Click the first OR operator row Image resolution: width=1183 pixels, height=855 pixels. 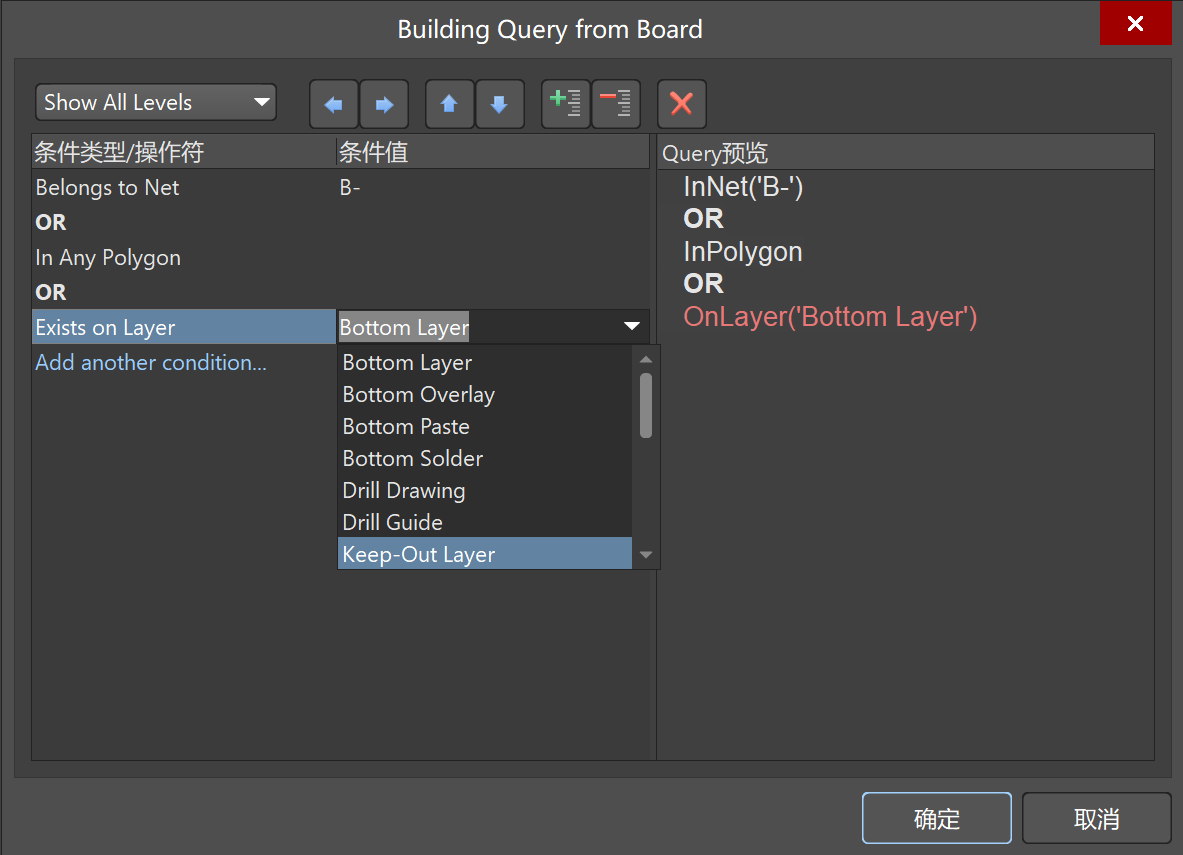pos(51,223)
